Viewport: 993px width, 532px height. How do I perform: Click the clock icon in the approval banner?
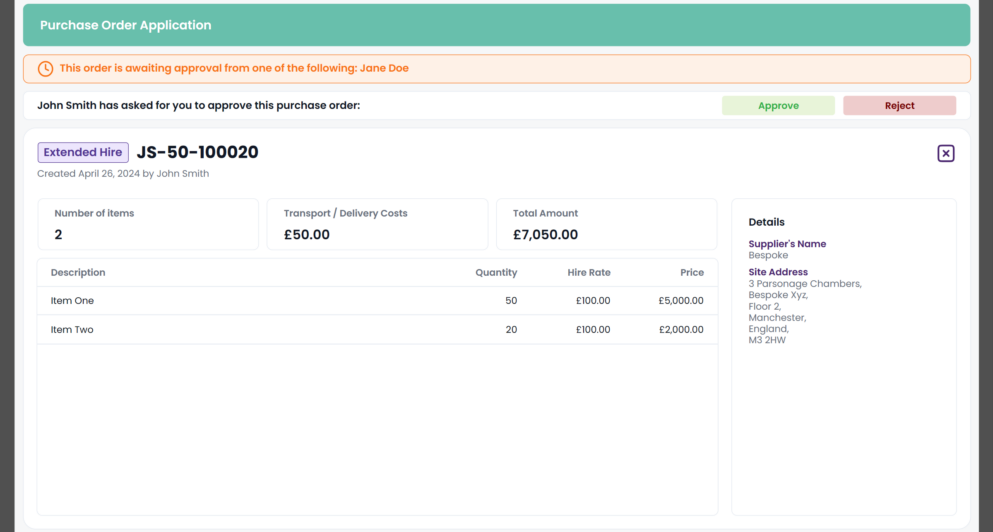(x=45, y=69)
